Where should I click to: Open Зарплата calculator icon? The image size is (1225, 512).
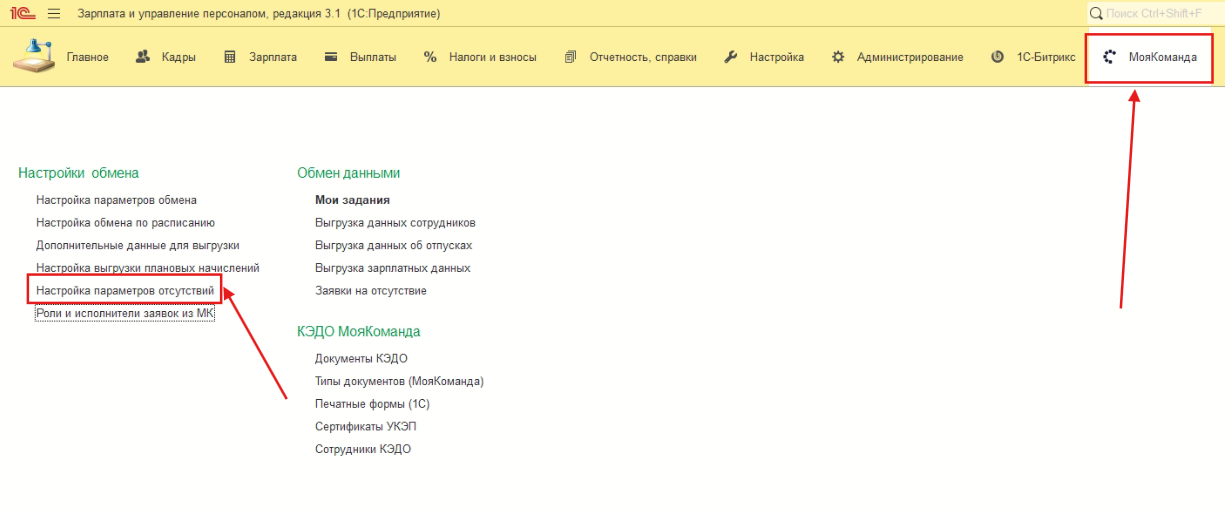(x=231, y=57)
